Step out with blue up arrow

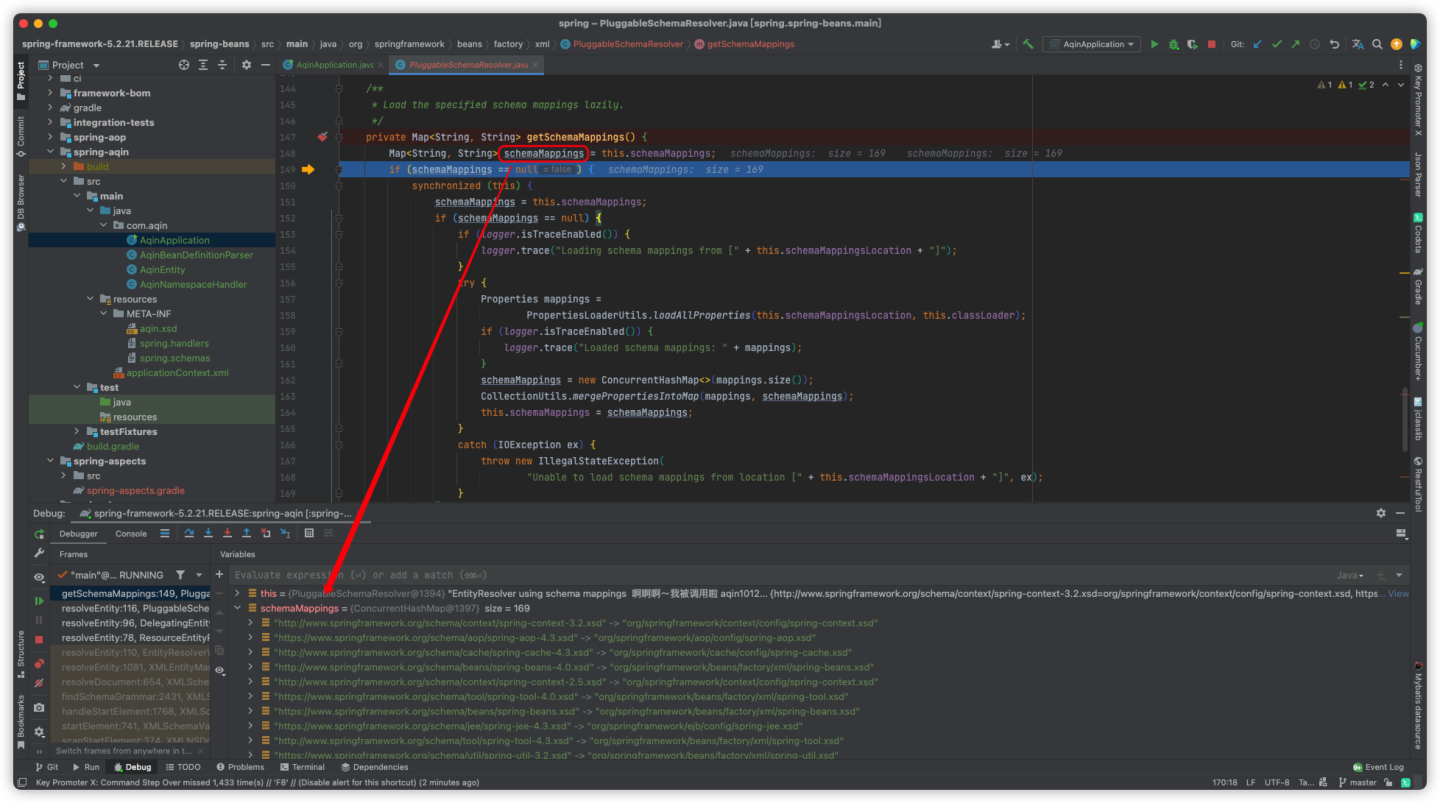[246, 534]
